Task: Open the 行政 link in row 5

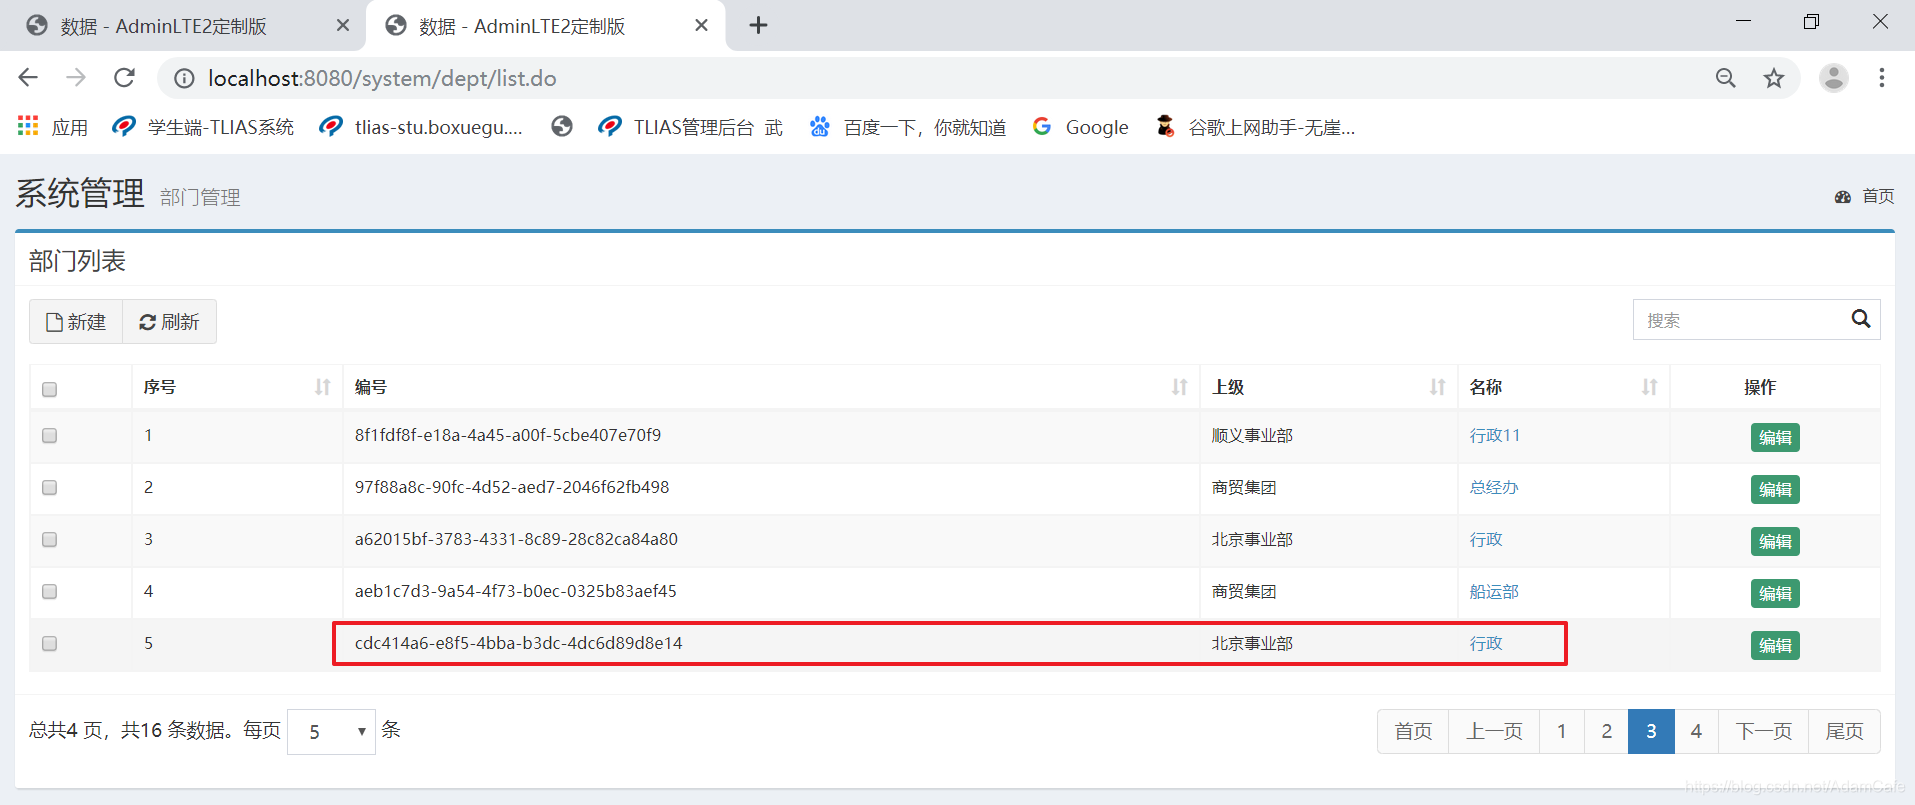Action: (x=1486, y=643)
